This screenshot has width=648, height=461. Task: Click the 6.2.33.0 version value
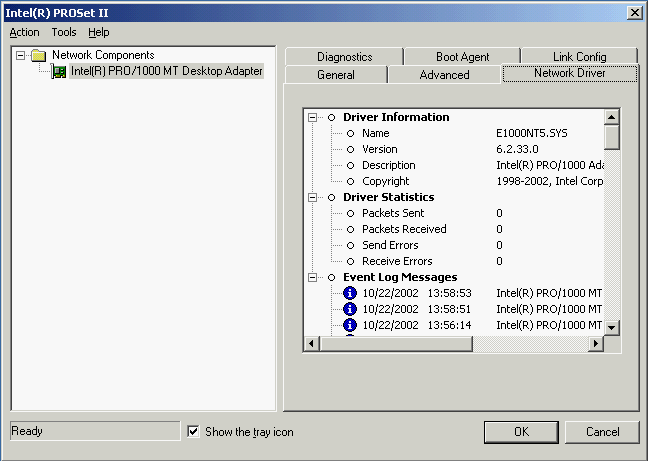517,150
